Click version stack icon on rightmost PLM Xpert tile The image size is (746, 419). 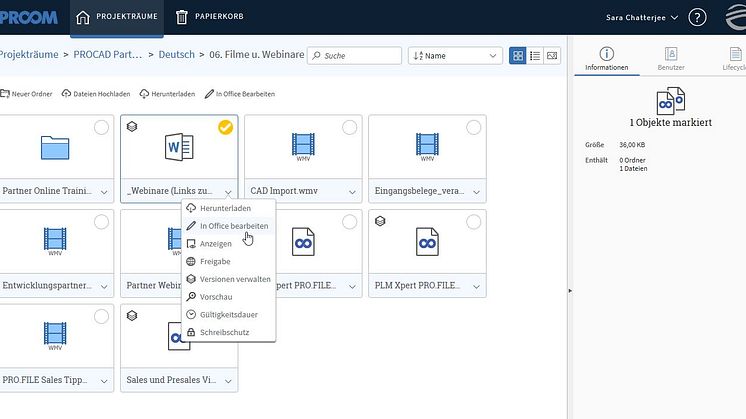point(380,221)
